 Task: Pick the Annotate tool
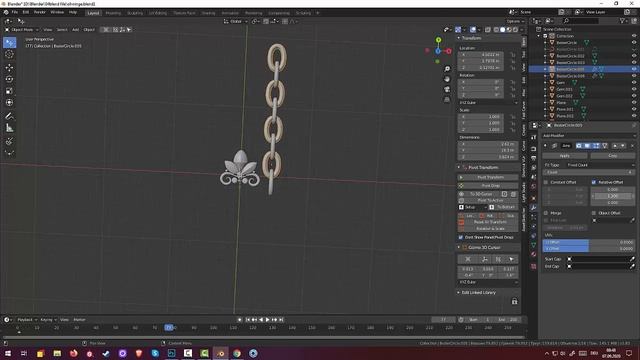(x=9, y=116)
